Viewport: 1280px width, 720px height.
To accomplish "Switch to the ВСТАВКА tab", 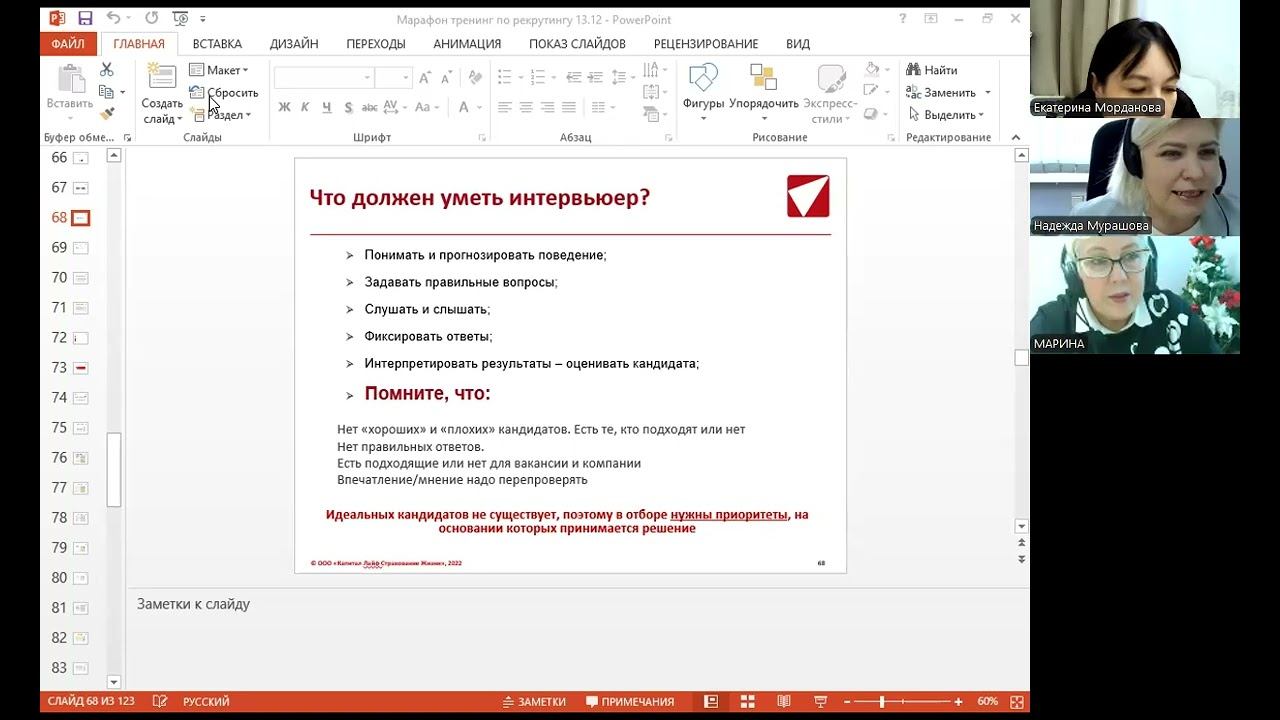I will 217,44.
